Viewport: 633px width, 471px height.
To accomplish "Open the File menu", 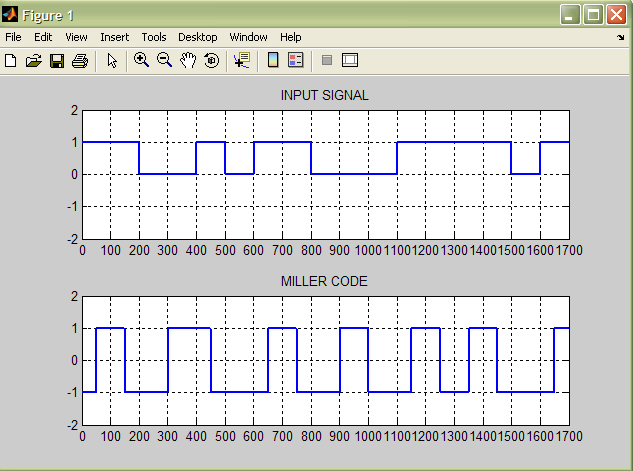I will 13,37.
